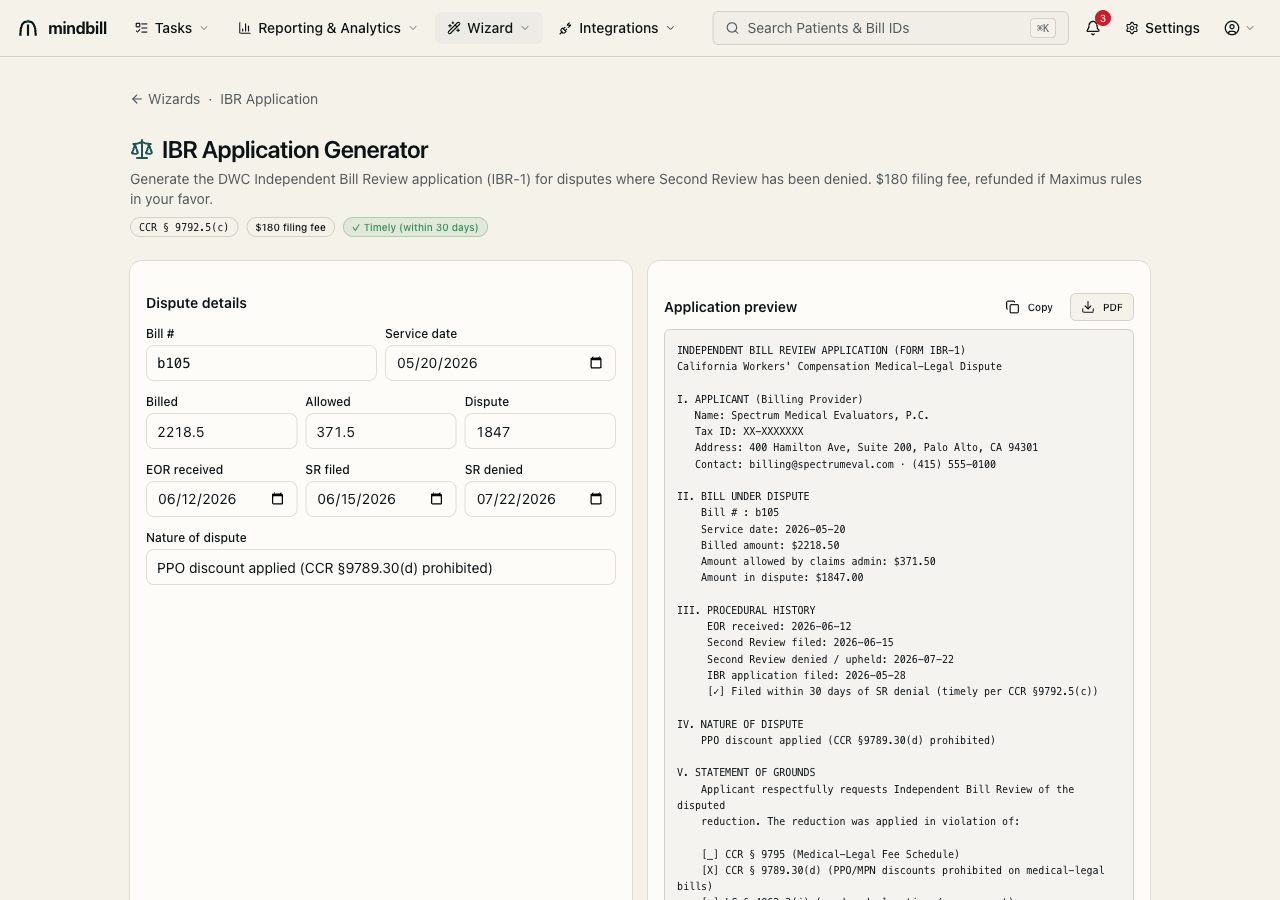Click the Timely (within 30 days) badge
Screen dimensions: 1280x900
415,227
